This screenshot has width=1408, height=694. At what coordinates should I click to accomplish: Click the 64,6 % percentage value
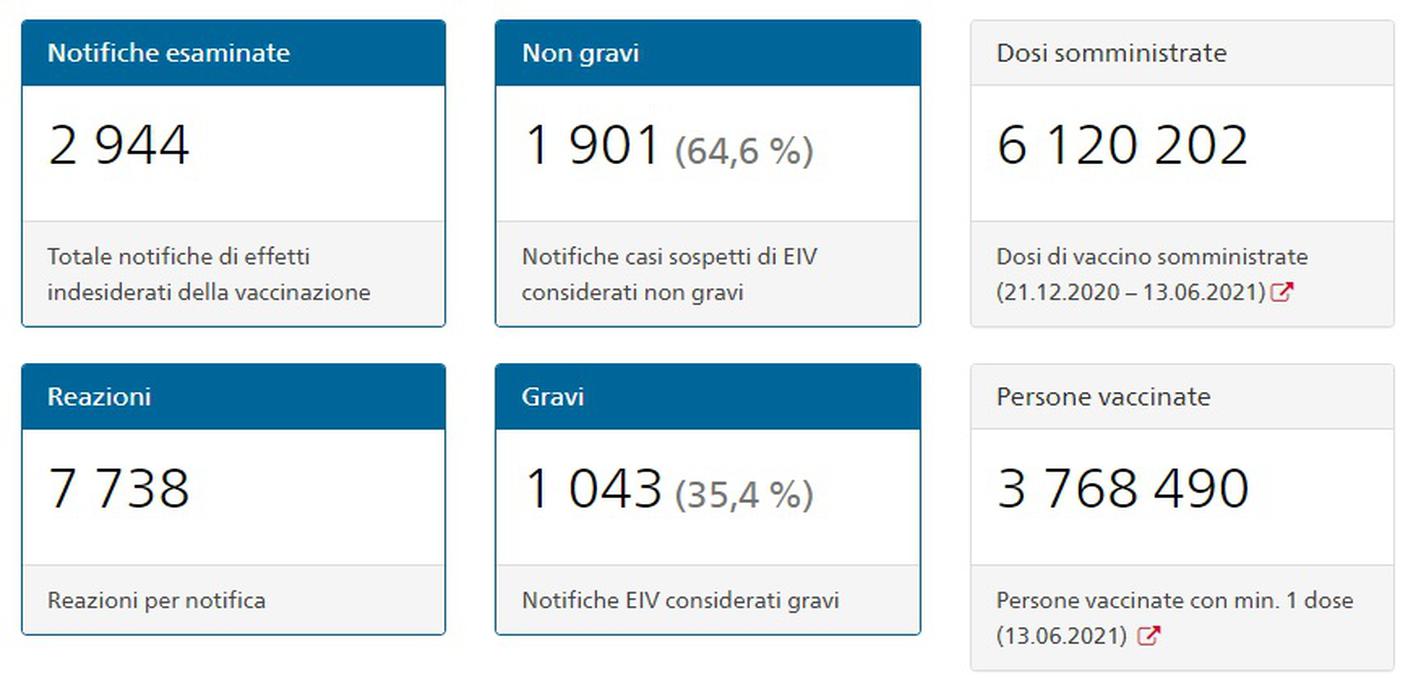coord(744,151)
